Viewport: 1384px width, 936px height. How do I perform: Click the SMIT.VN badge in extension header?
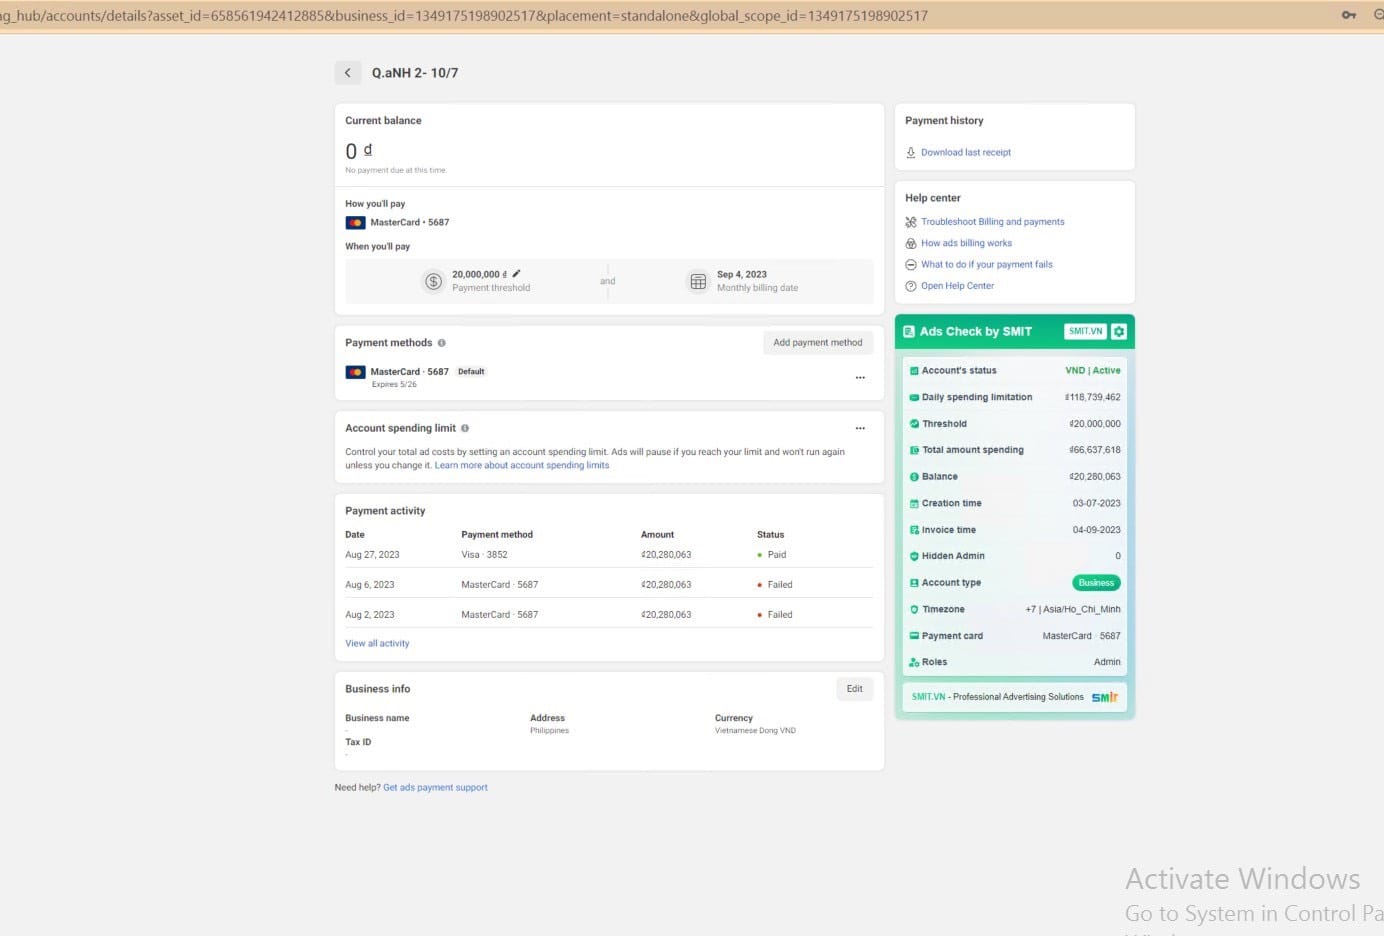1085,332
